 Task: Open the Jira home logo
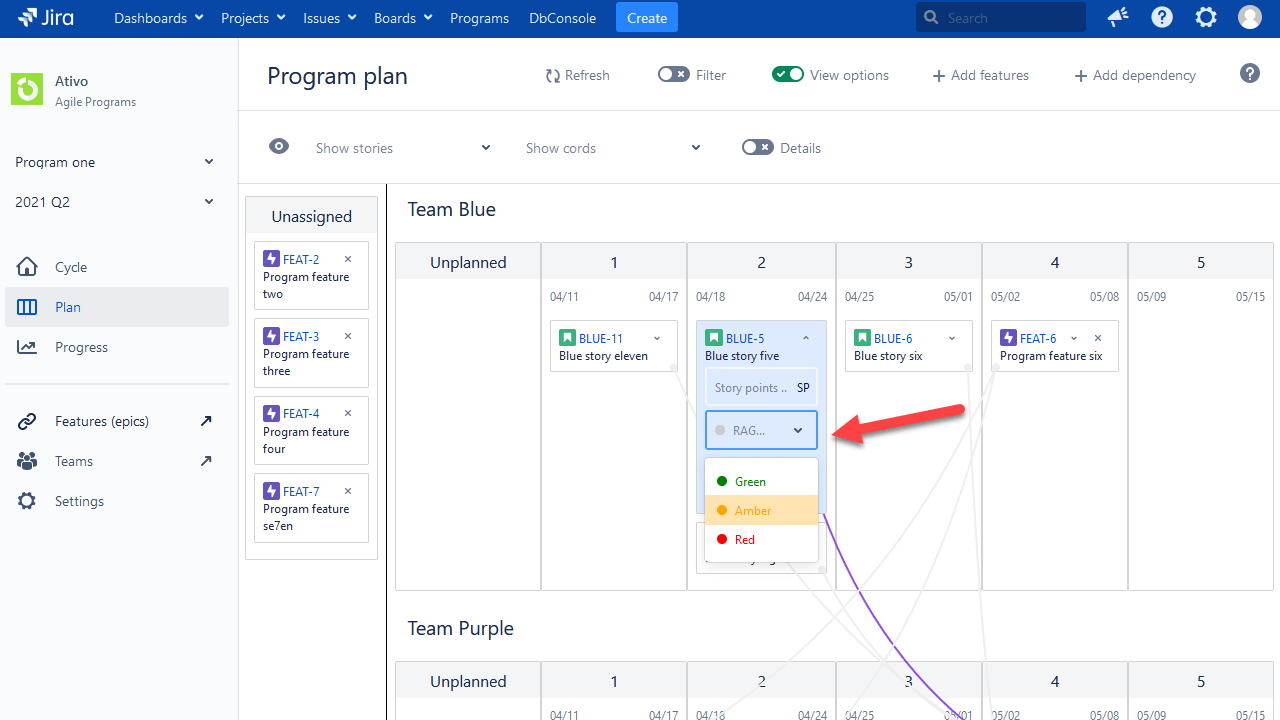[45, 17]
